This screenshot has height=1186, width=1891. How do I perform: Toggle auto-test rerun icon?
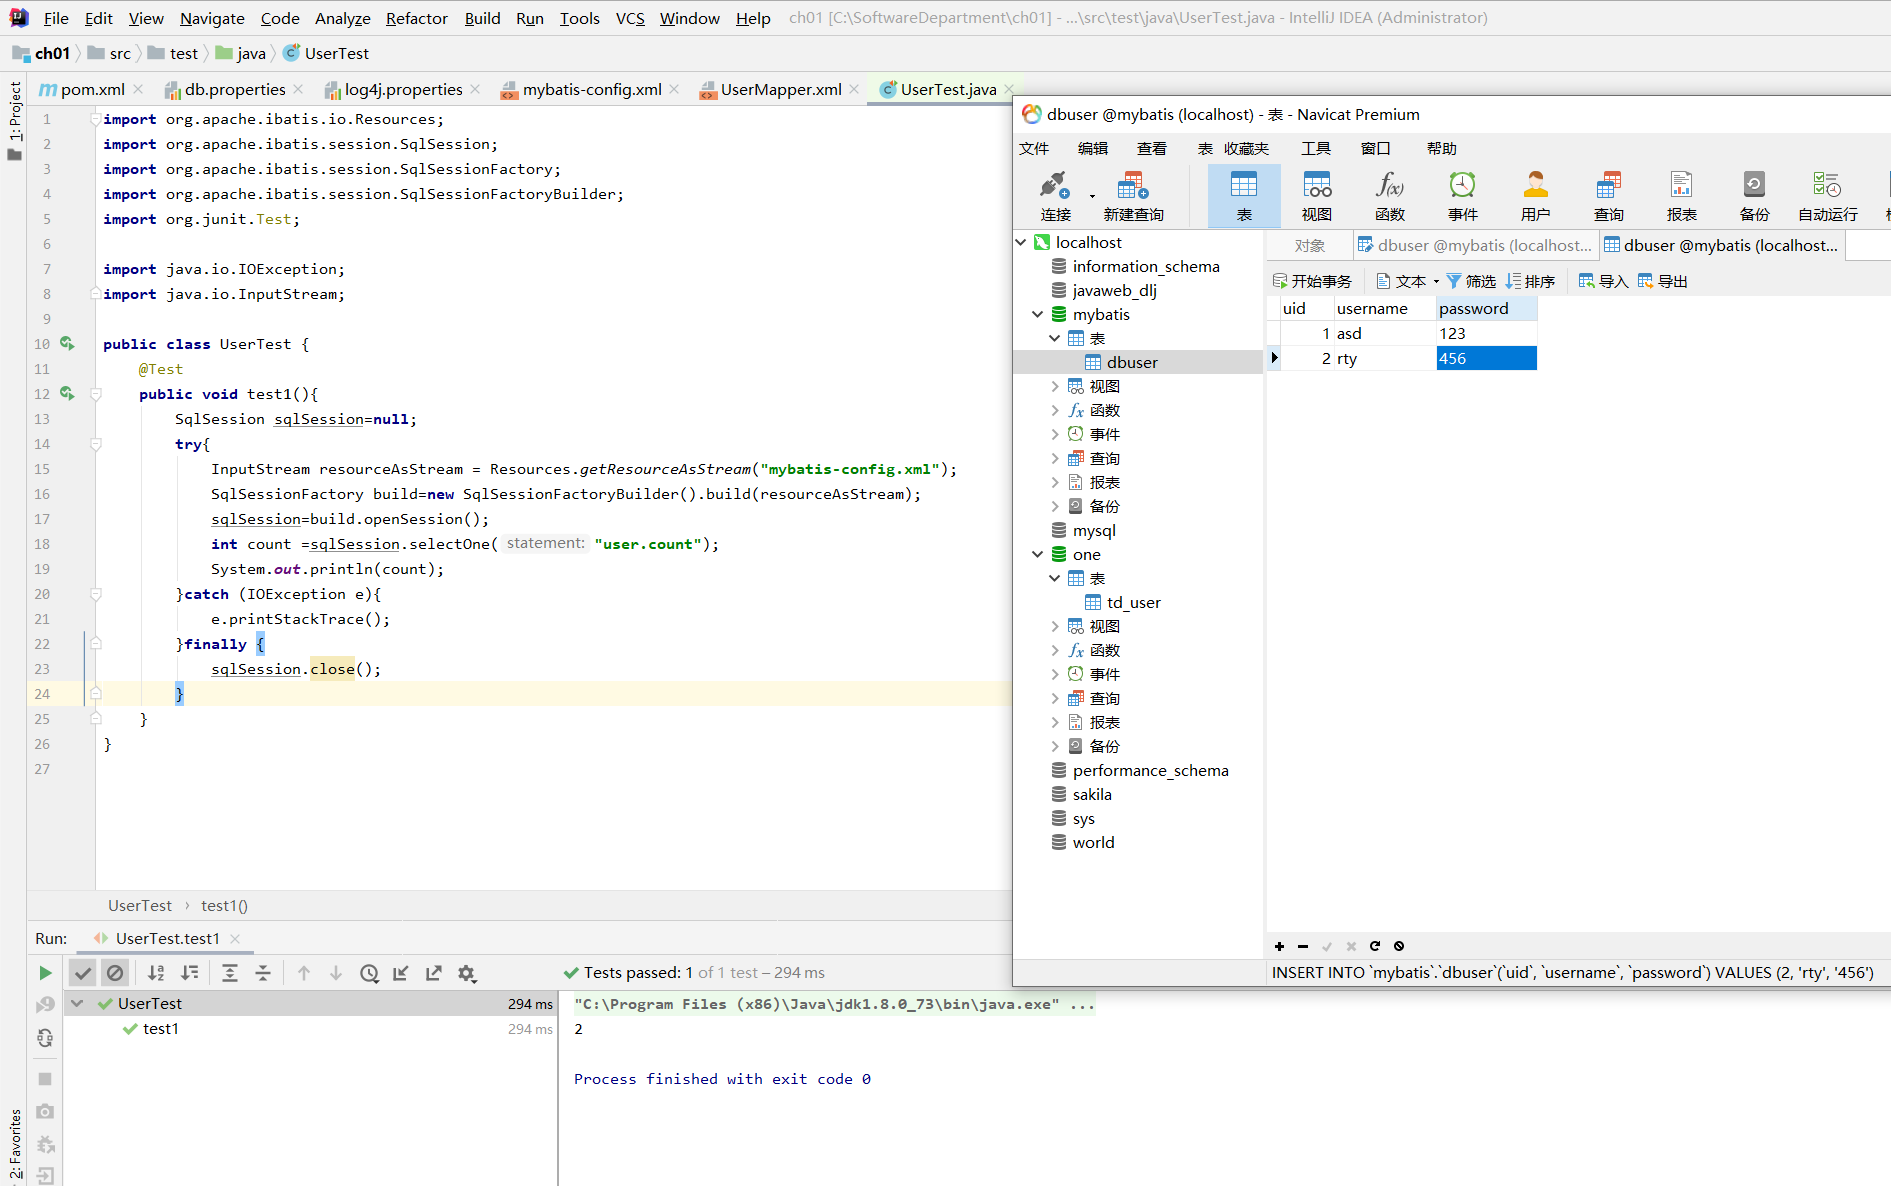[x=45, y=1038]
